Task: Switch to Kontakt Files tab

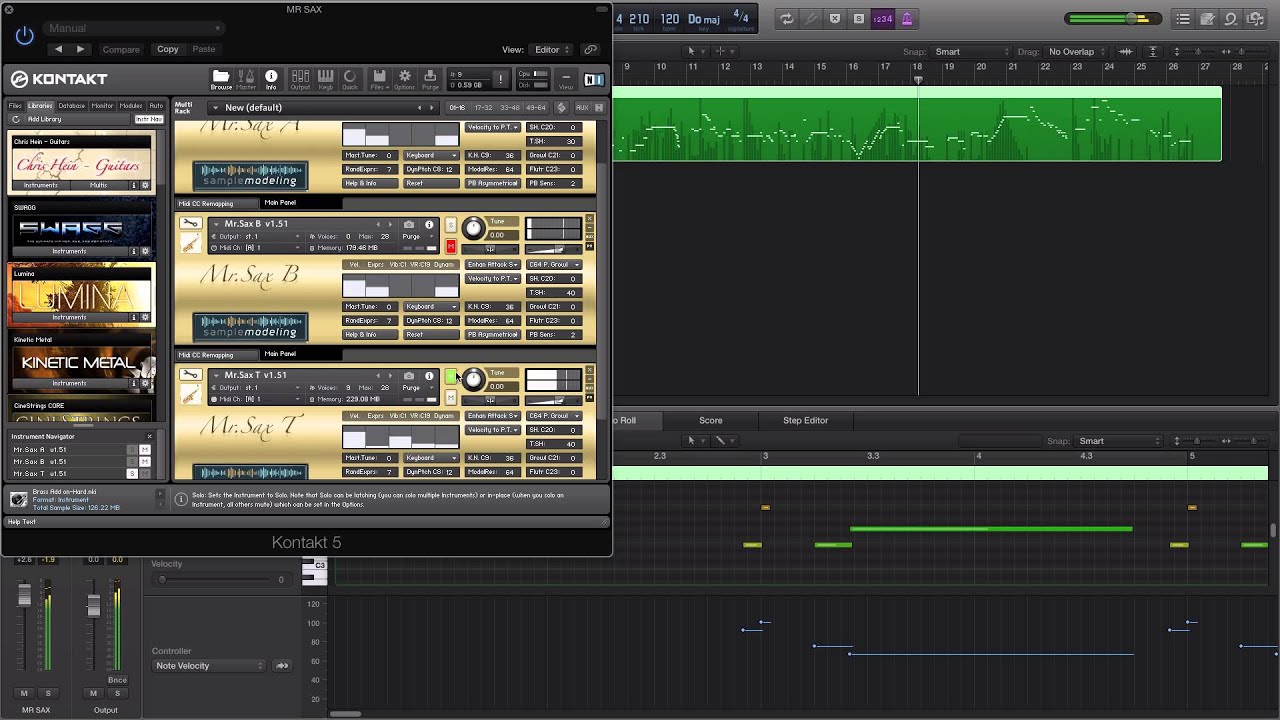Action: 15,106
